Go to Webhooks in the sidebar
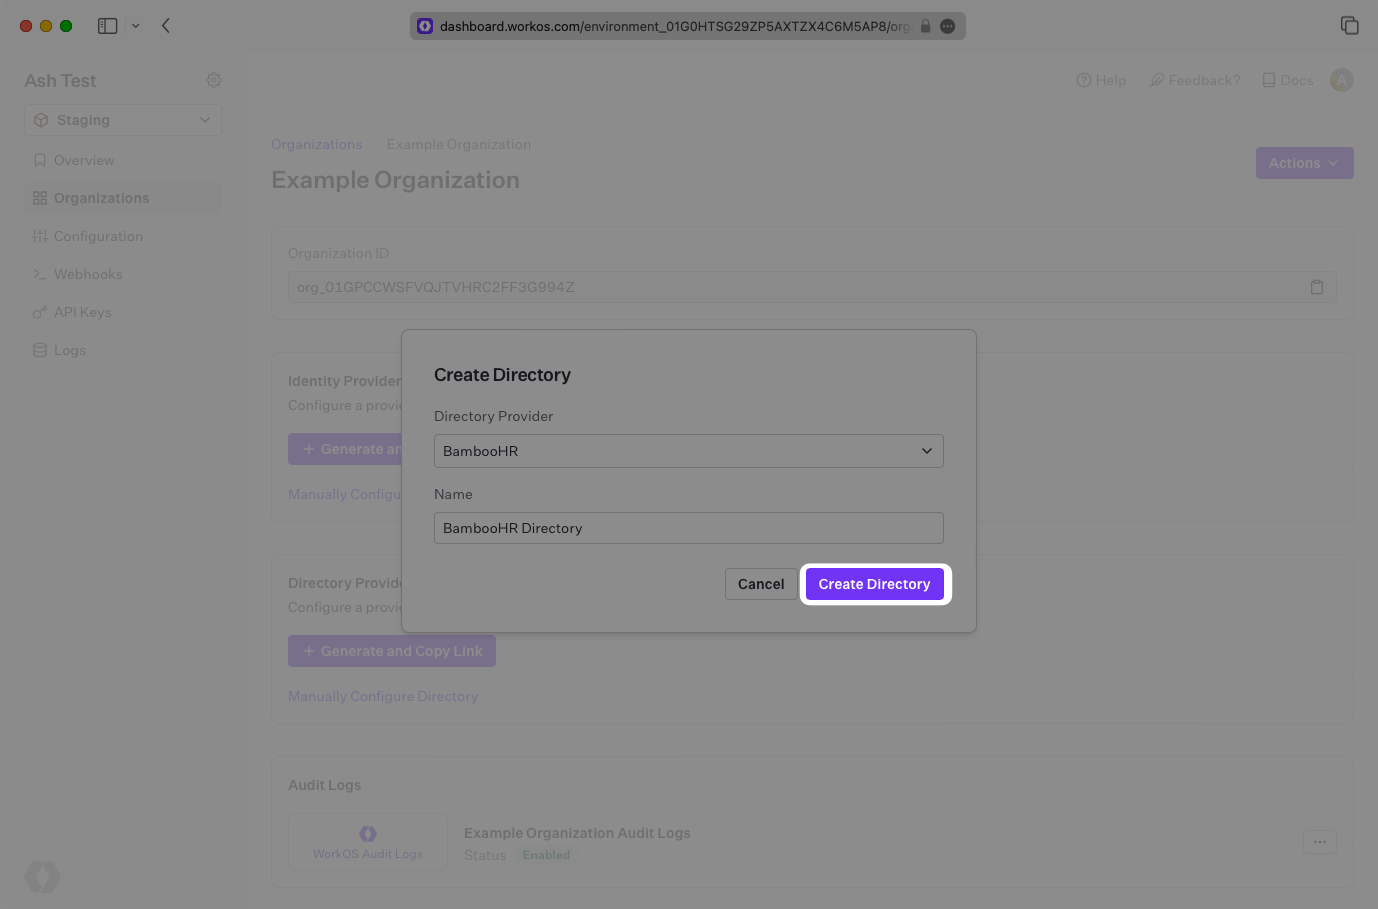 [x=88, y=274]
